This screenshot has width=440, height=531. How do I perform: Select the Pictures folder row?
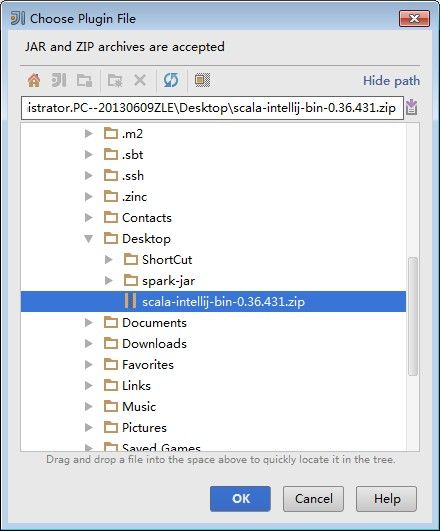tap(213, 427)
